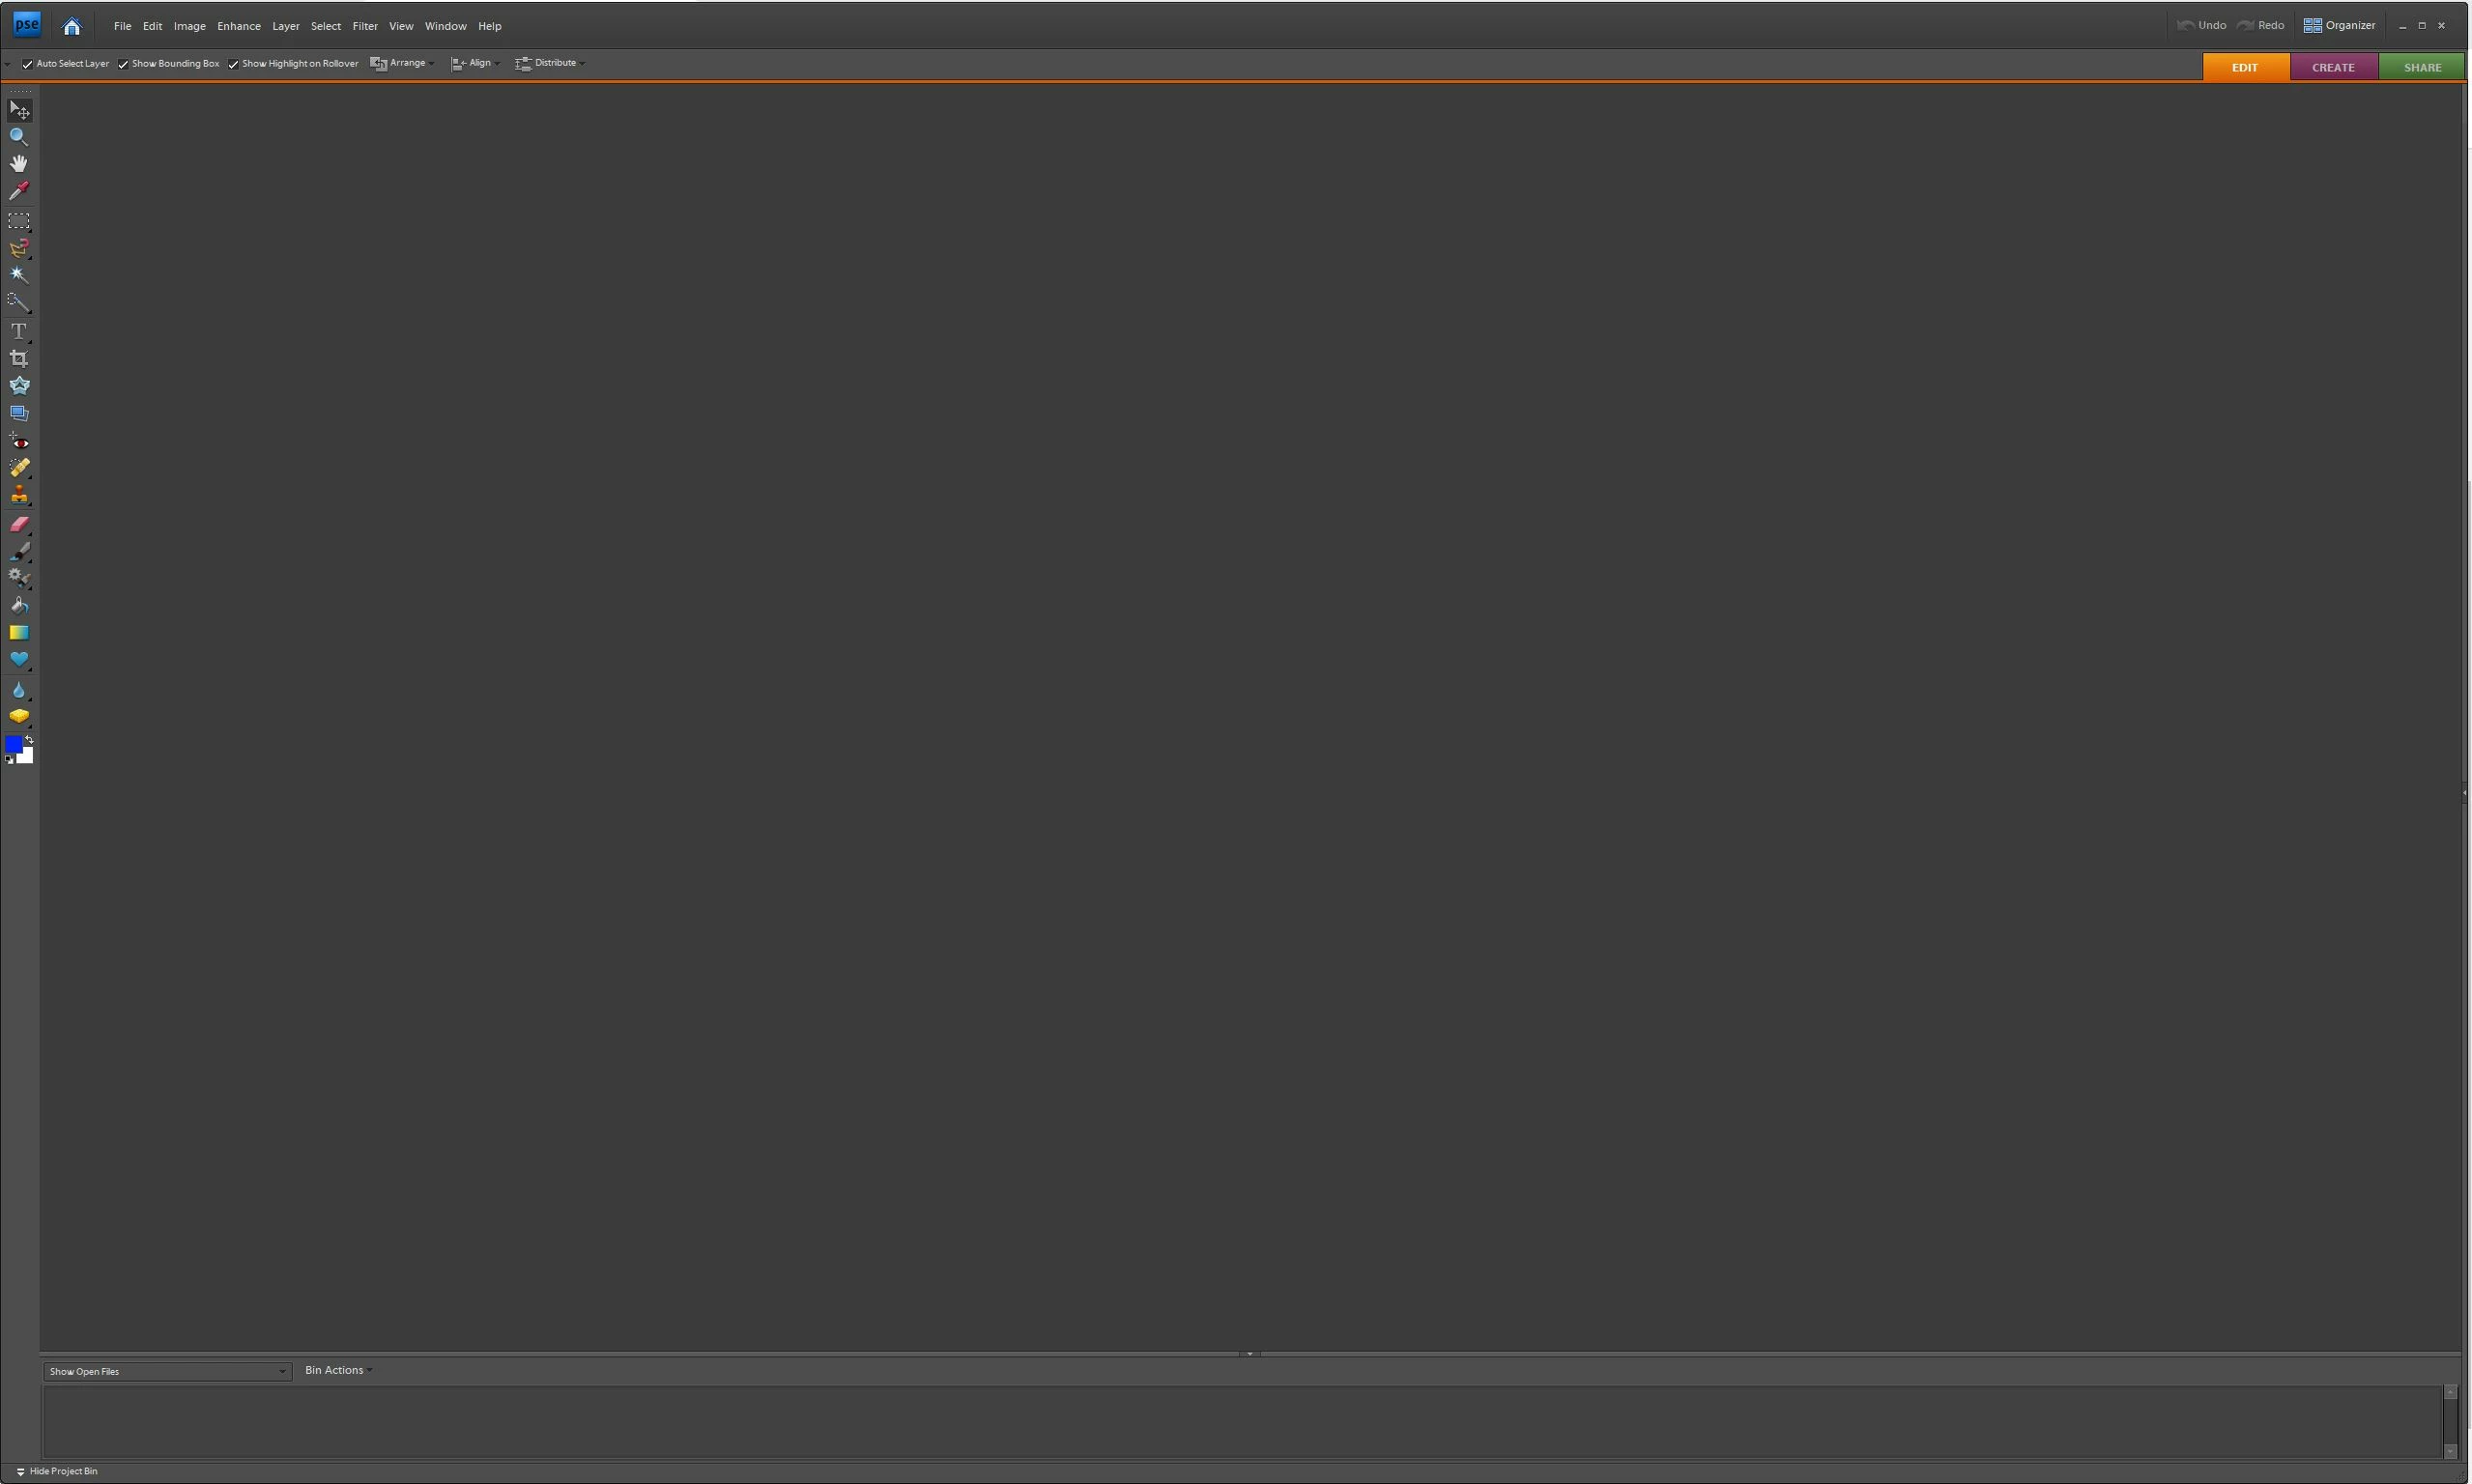The image size is (2472, 1484).
Task: Switch to the CREATE tab
Action: point(2332,67)
